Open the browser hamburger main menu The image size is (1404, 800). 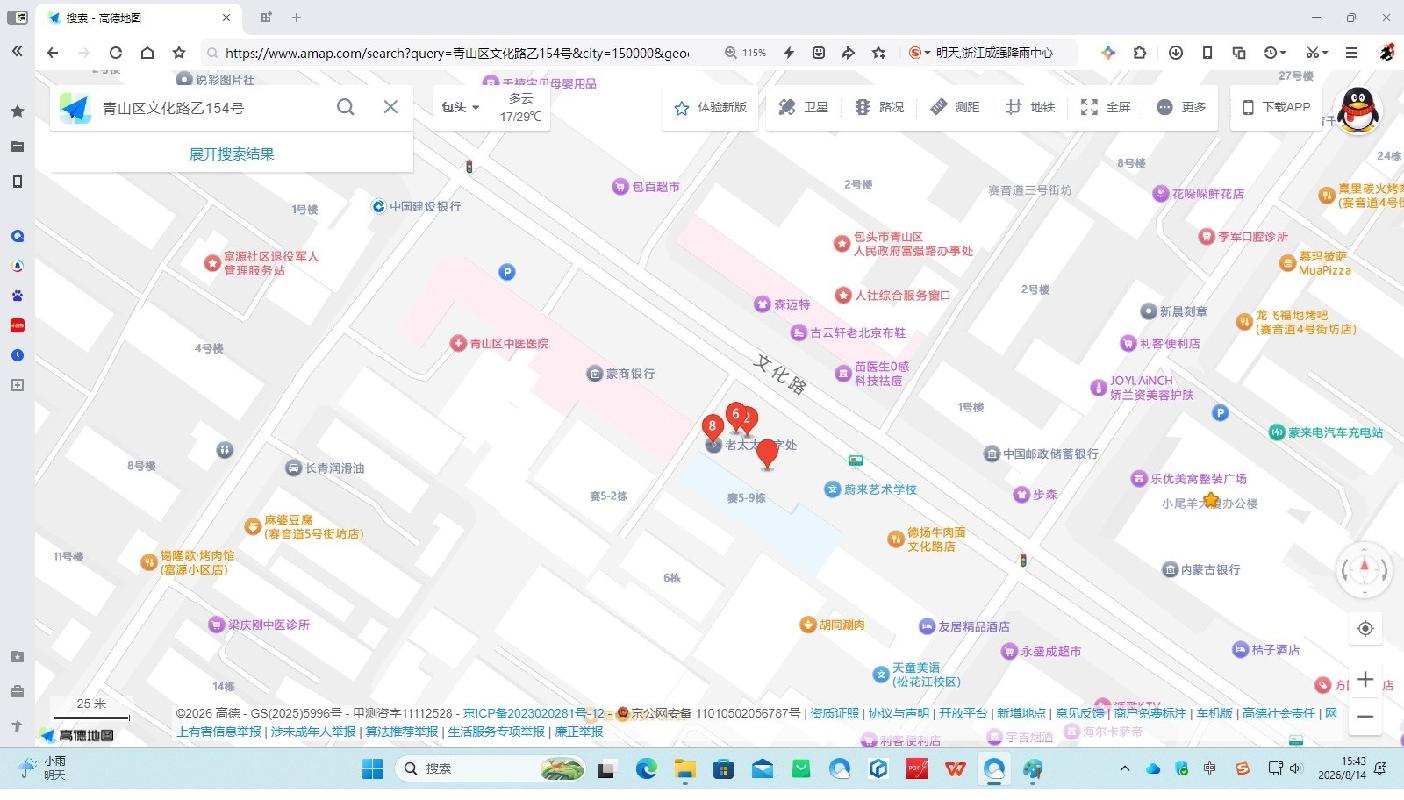click(x=1352, y=53)
